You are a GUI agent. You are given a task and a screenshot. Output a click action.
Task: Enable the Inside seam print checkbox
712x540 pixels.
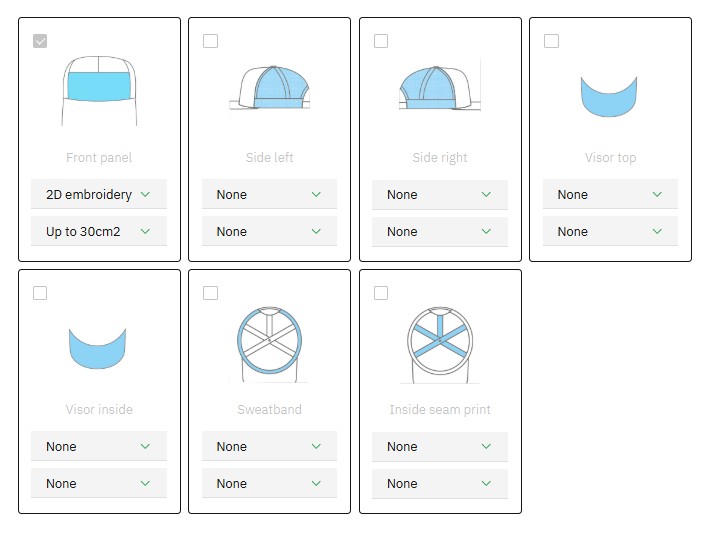coord(381,293)
